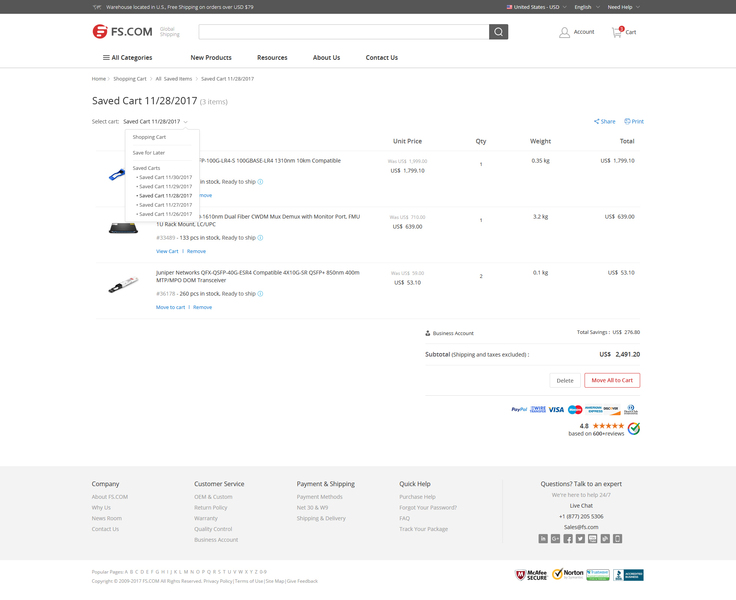
Task: Click the mobile phone icon in footer
Action: pos(618,538)
